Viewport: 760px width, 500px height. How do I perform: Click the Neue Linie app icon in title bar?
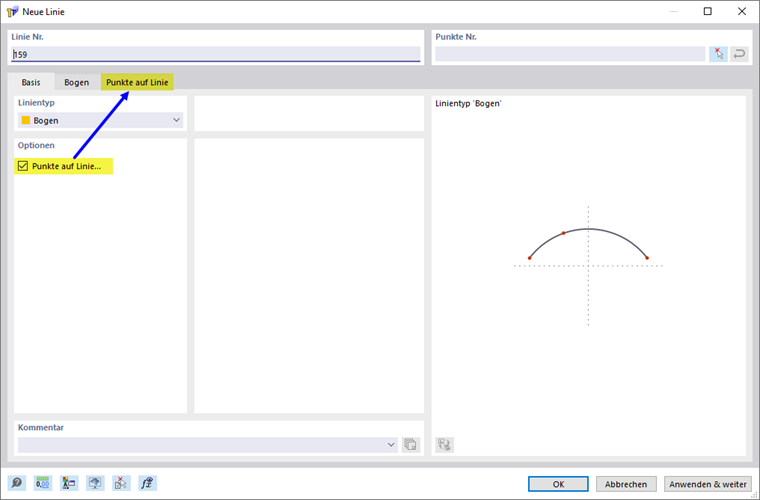click(x=13, y=12)
